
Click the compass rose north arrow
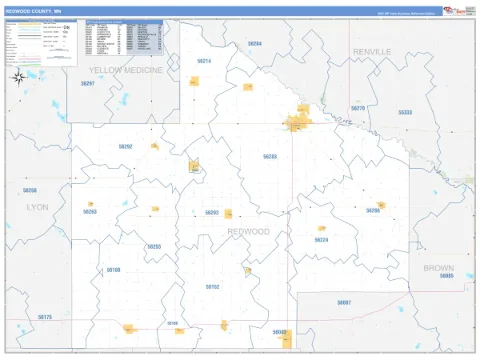19,77
